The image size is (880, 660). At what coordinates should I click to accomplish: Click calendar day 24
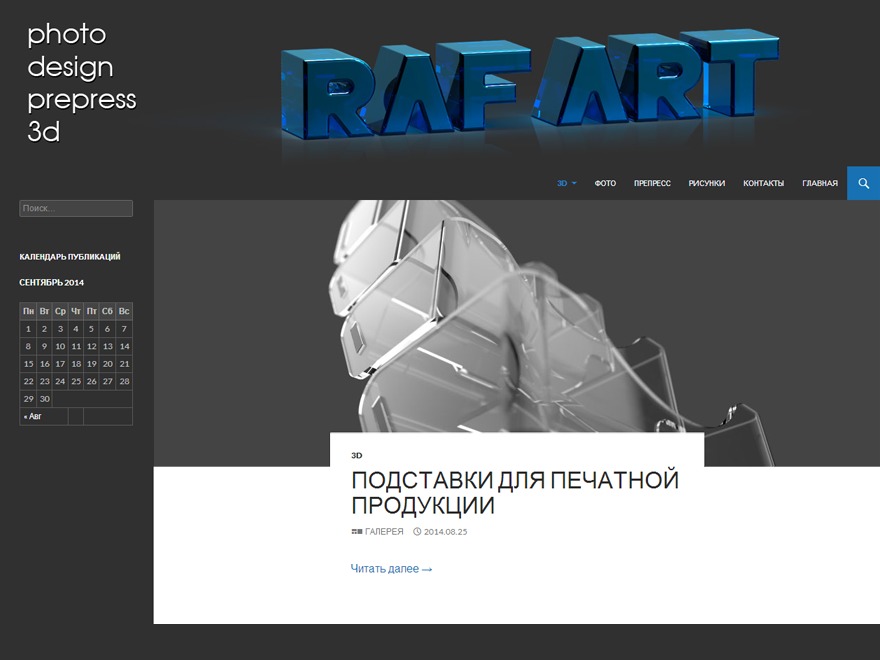(60, 381)
